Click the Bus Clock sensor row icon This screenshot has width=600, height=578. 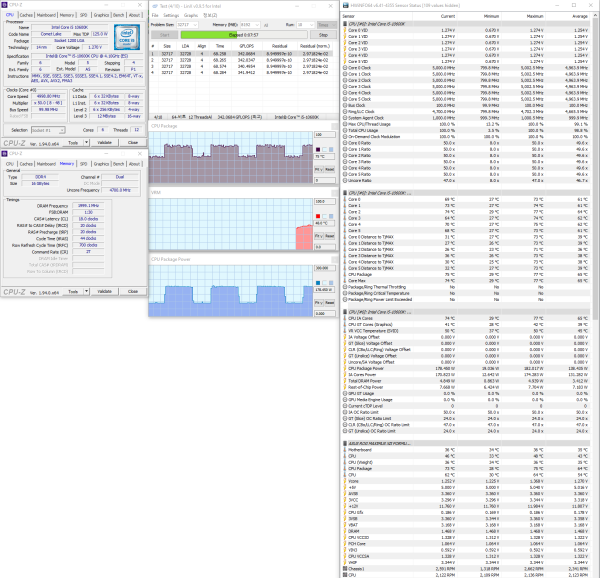[x=344, y=106]
